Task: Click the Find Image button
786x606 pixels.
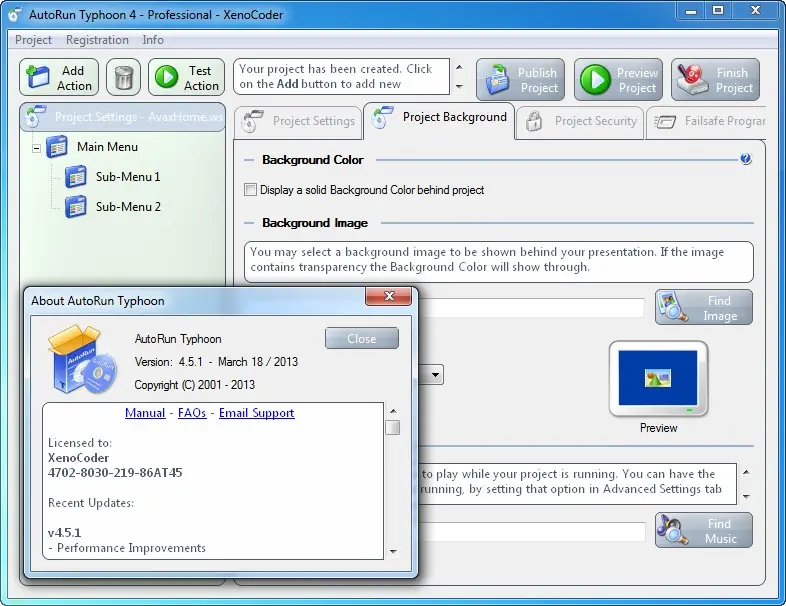Action: (x=704, y=308)
